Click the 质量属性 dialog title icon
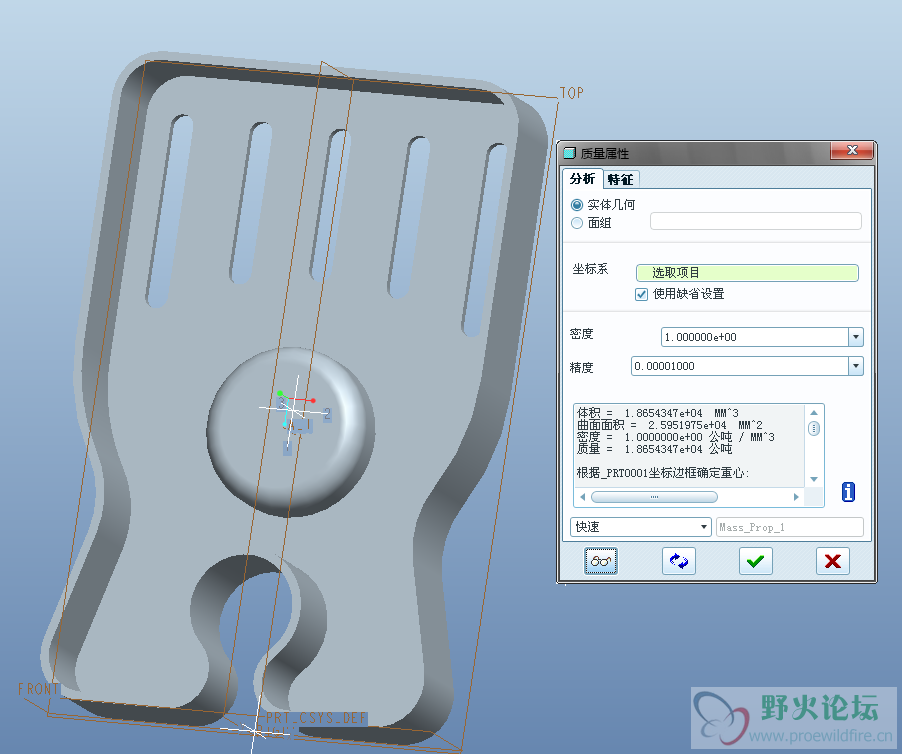The image size is (902, 754). [x=569, y=153]
